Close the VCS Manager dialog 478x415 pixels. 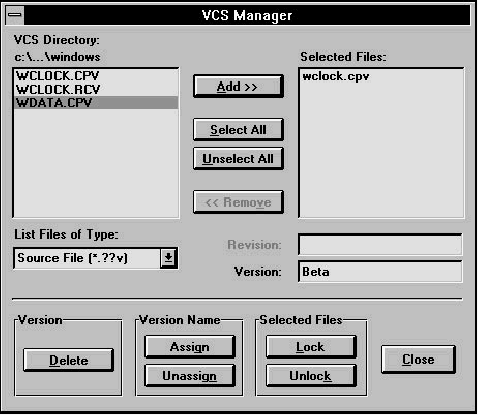(x=418, y=359)
